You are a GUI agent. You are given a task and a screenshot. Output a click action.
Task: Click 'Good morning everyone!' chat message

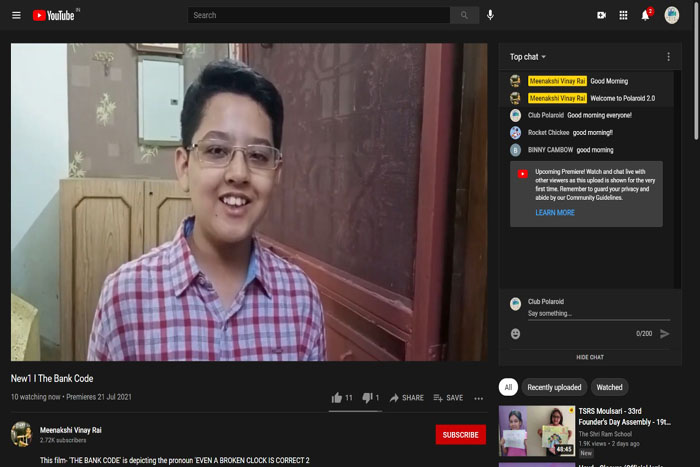click(x=599, y=115)
